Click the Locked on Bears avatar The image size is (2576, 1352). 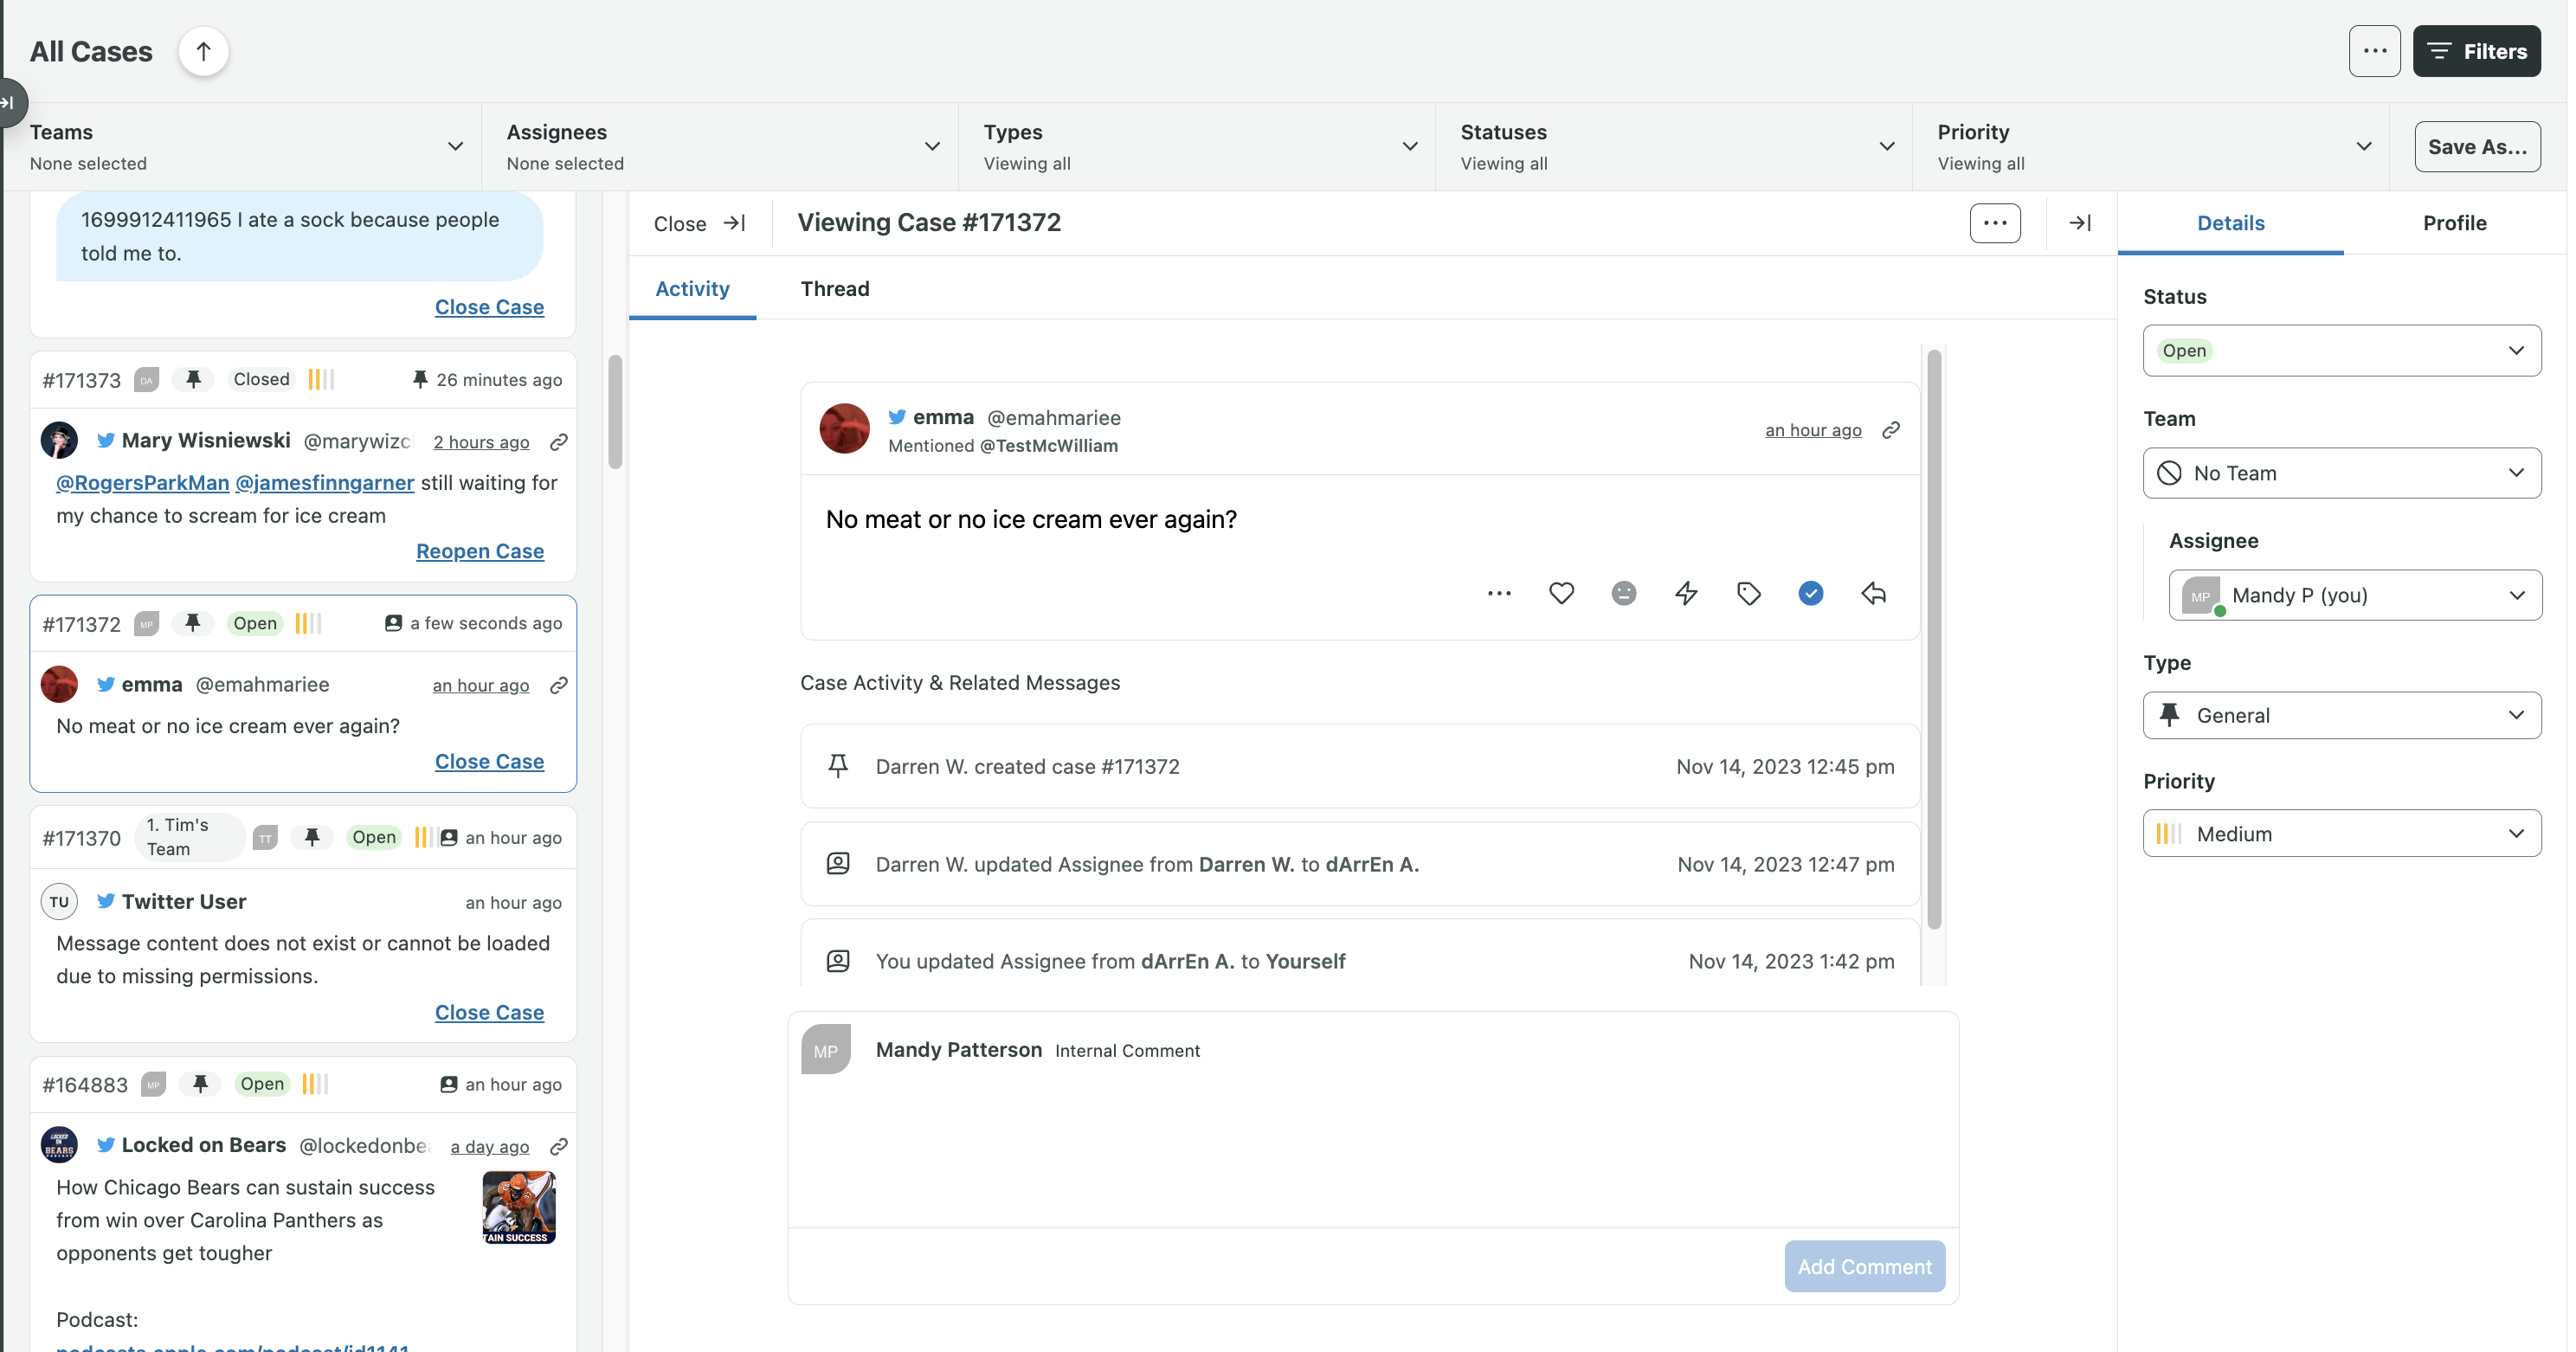[x=59, y=1145]
